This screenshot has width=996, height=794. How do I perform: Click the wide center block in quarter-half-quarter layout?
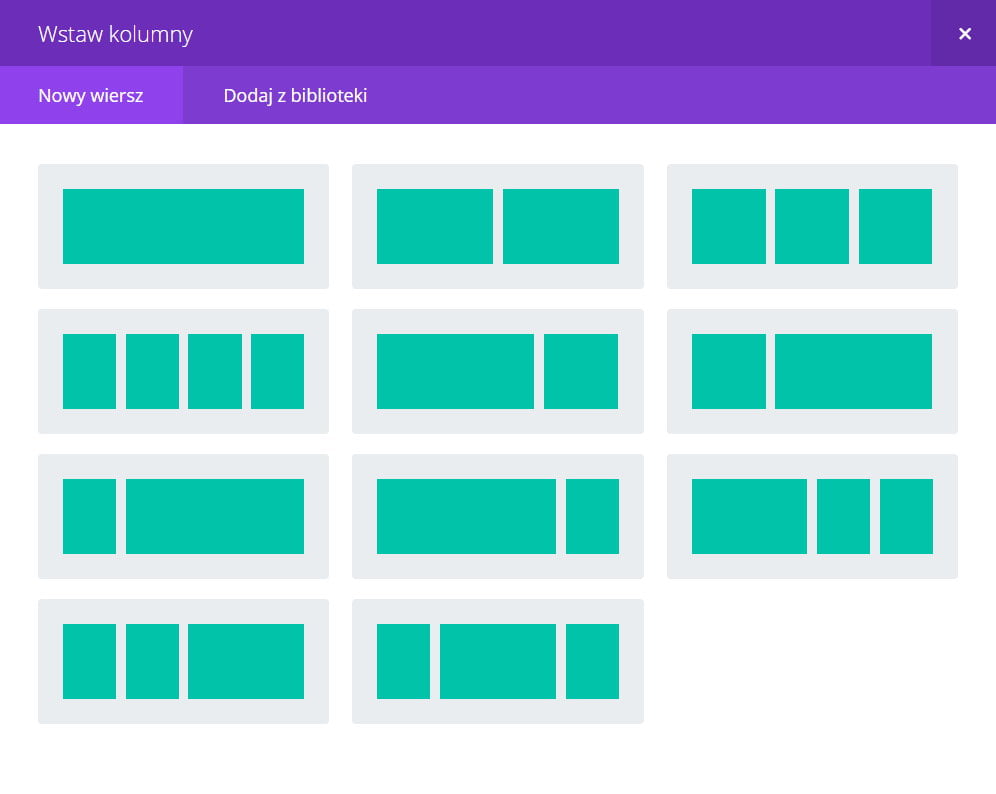point(497,661)
